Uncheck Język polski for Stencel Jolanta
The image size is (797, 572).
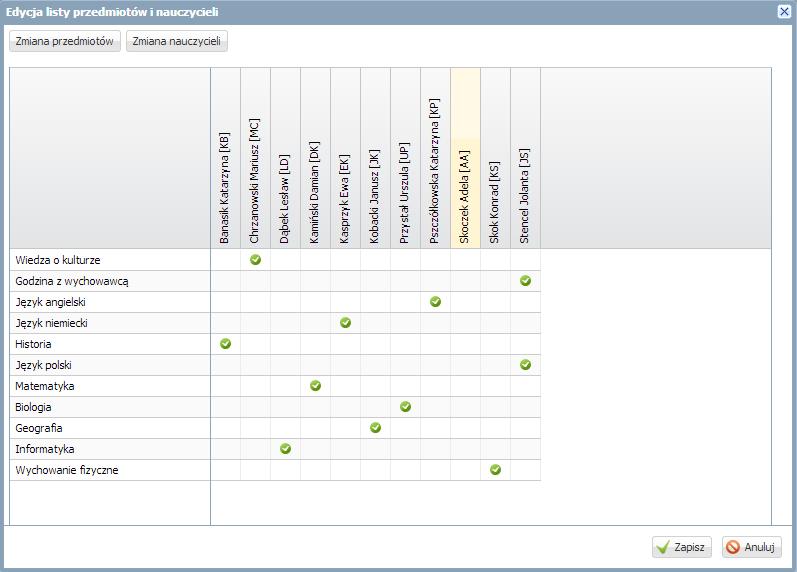[526, 365]
